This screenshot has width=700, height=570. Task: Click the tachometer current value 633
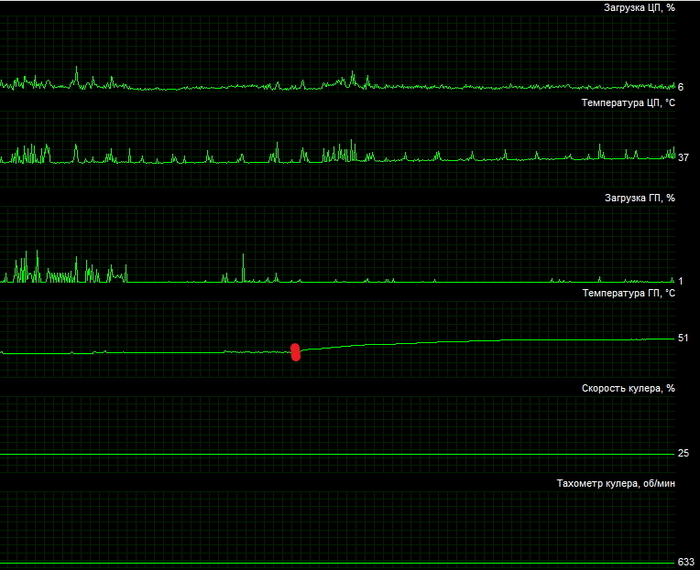[685, 561]
